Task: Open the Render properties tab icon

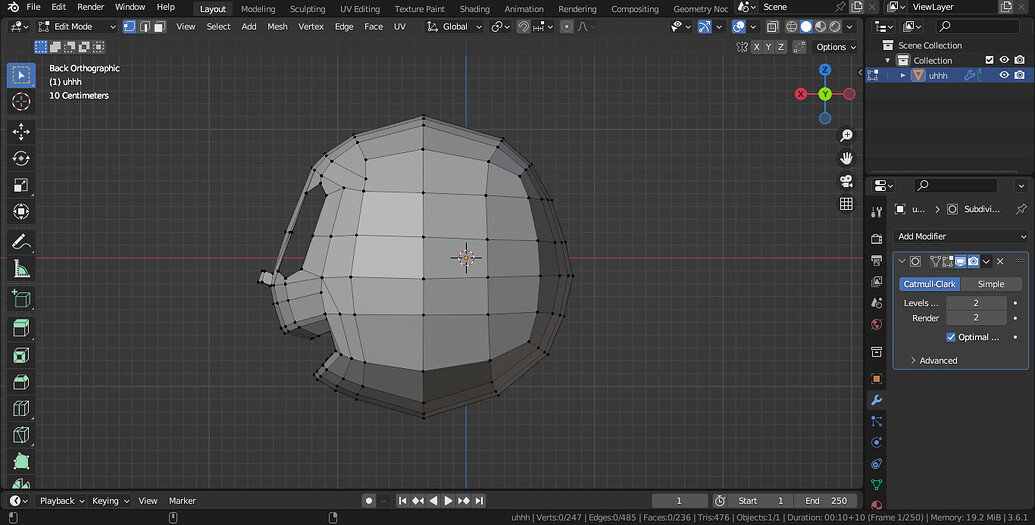Action: tap(877, 239)
